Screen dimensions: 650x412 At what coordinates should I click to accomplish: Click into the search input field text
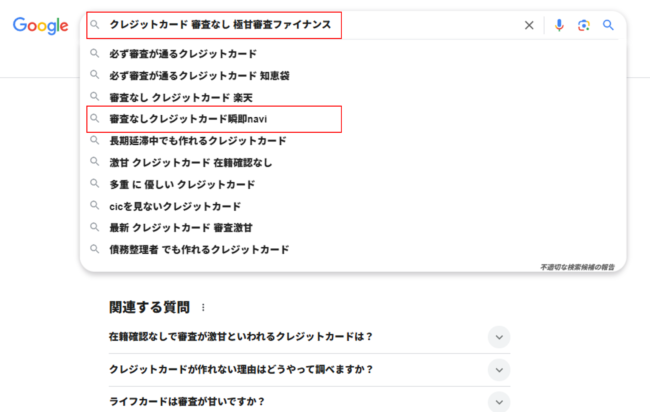coord(220,25)
